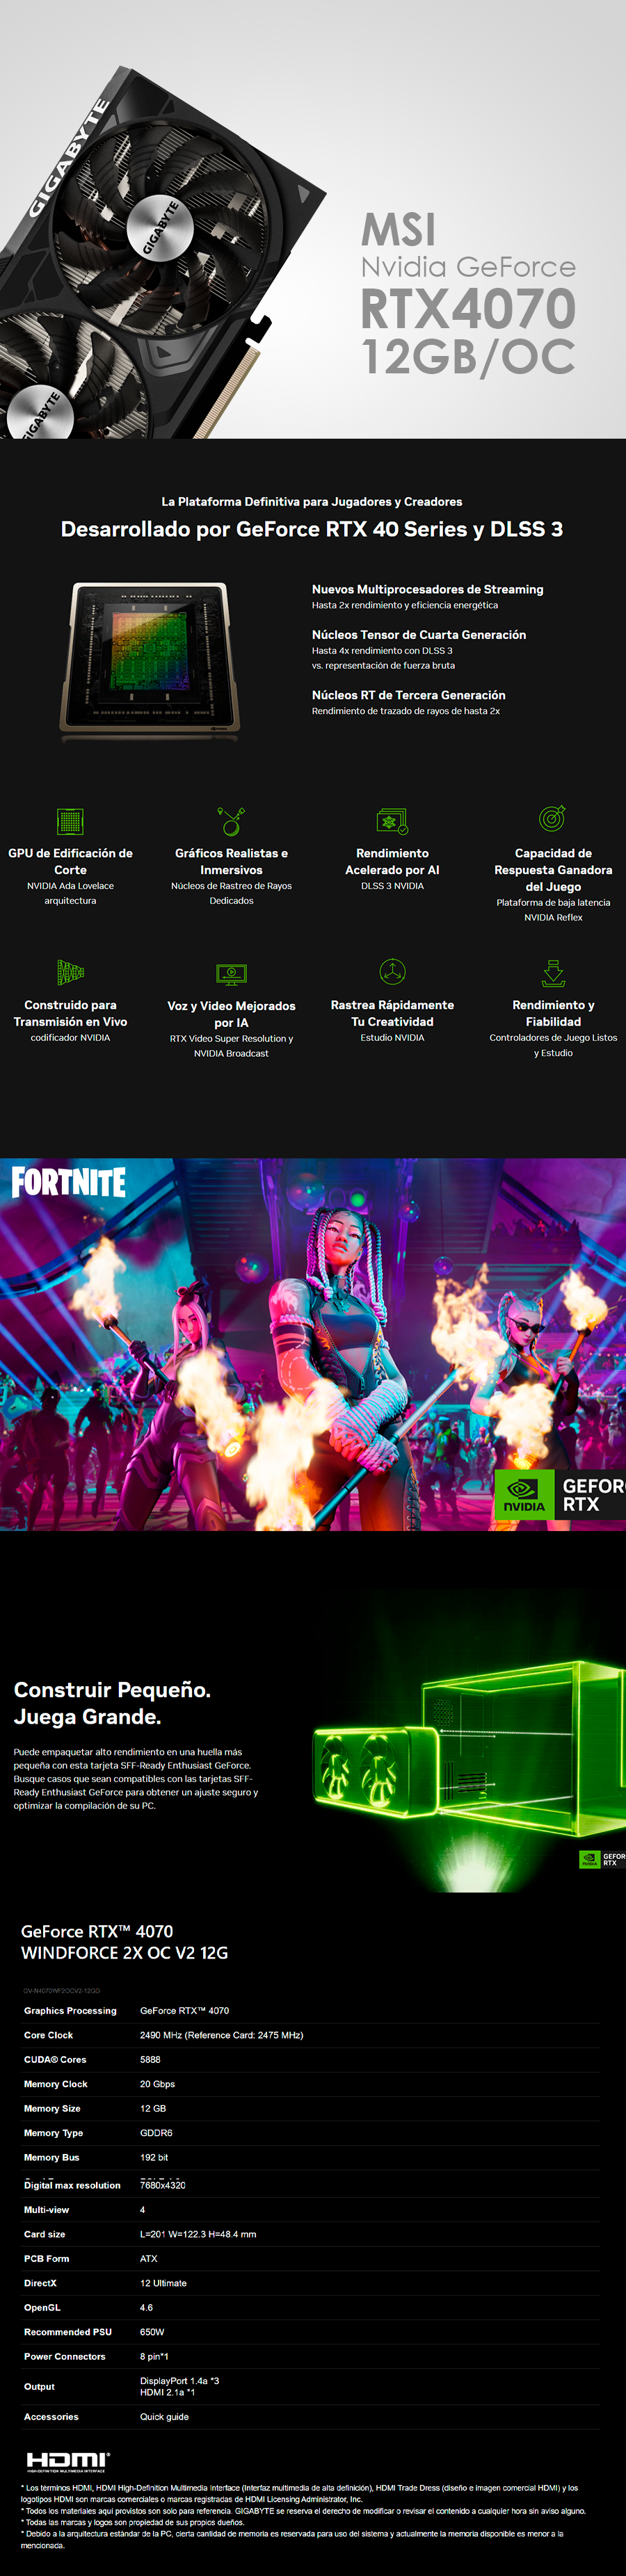
Task: Click the Capacidad de Respuesta Ganadora target icon
Action: [553, 818]
